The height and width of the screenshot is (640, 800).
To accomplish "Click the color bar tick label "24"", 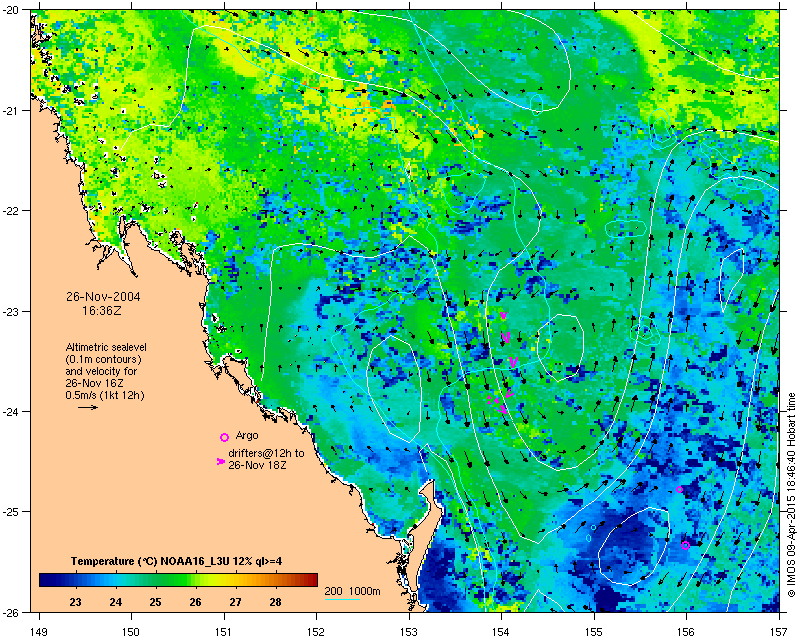I will pos(115,602).
